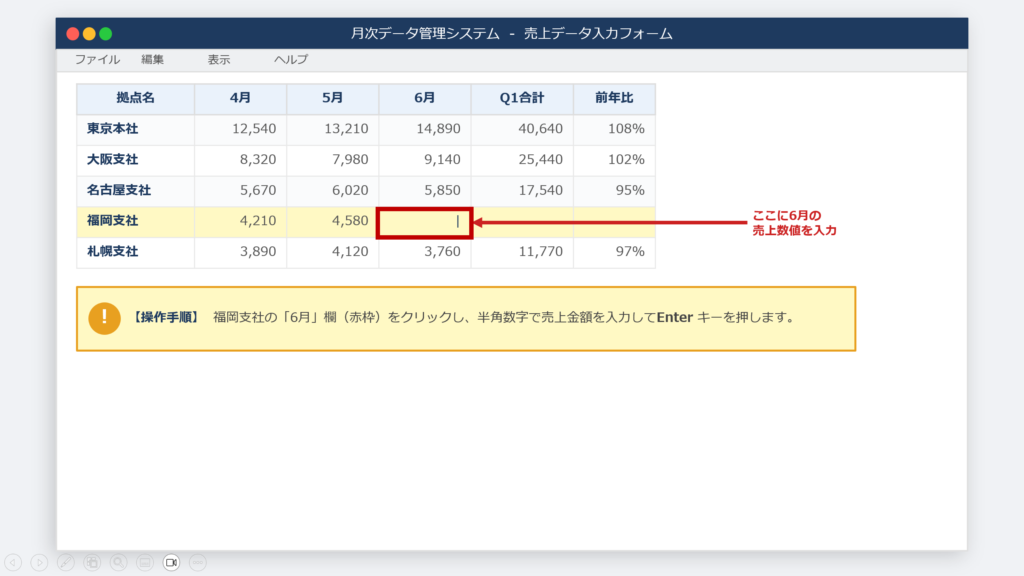Select the 前年比 column header
The height and width of the screenshot is (576, 1024).
(614, 98)
